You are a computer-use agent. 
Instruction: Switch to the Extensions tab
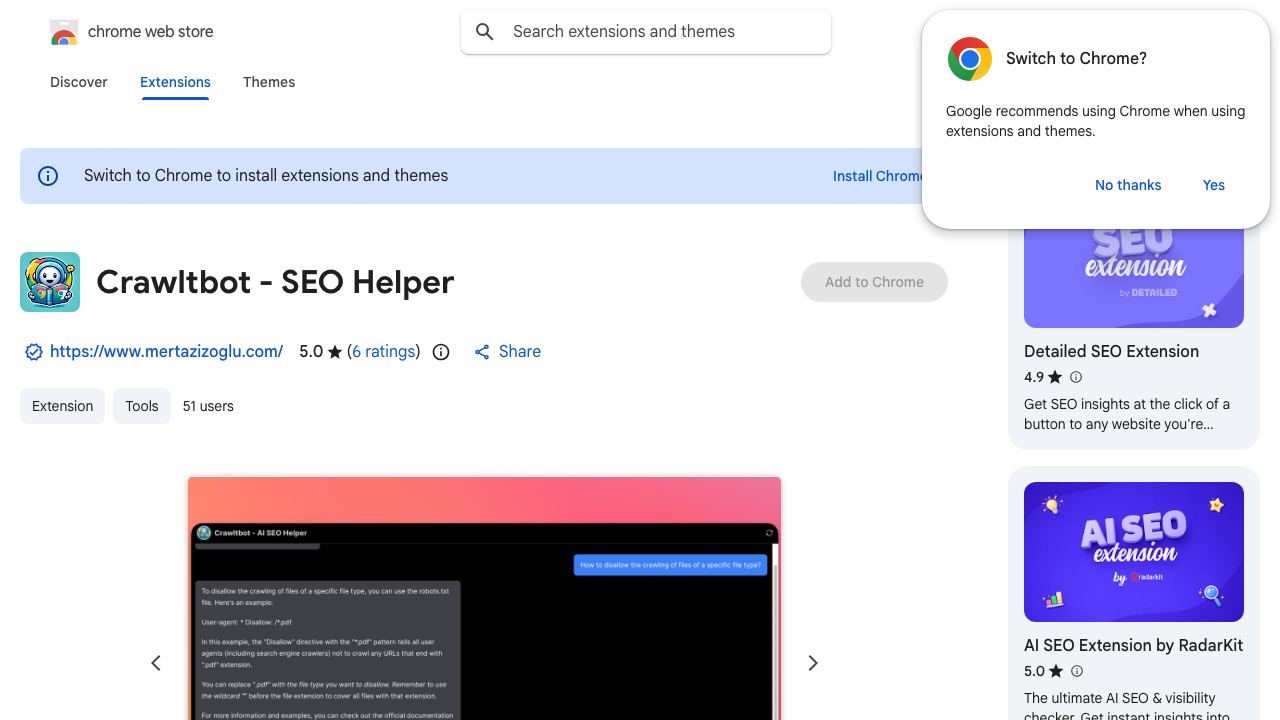click(x=175, y=82)
